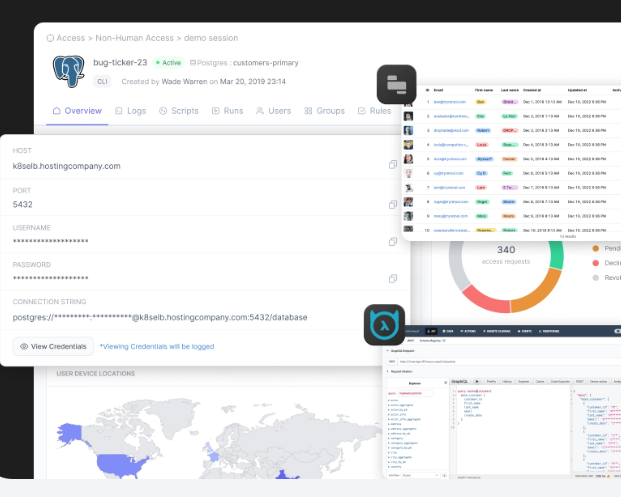
Task: Copy the HOST value k8selb.hostingcompany.com
Action: click(x=392, y=164)
